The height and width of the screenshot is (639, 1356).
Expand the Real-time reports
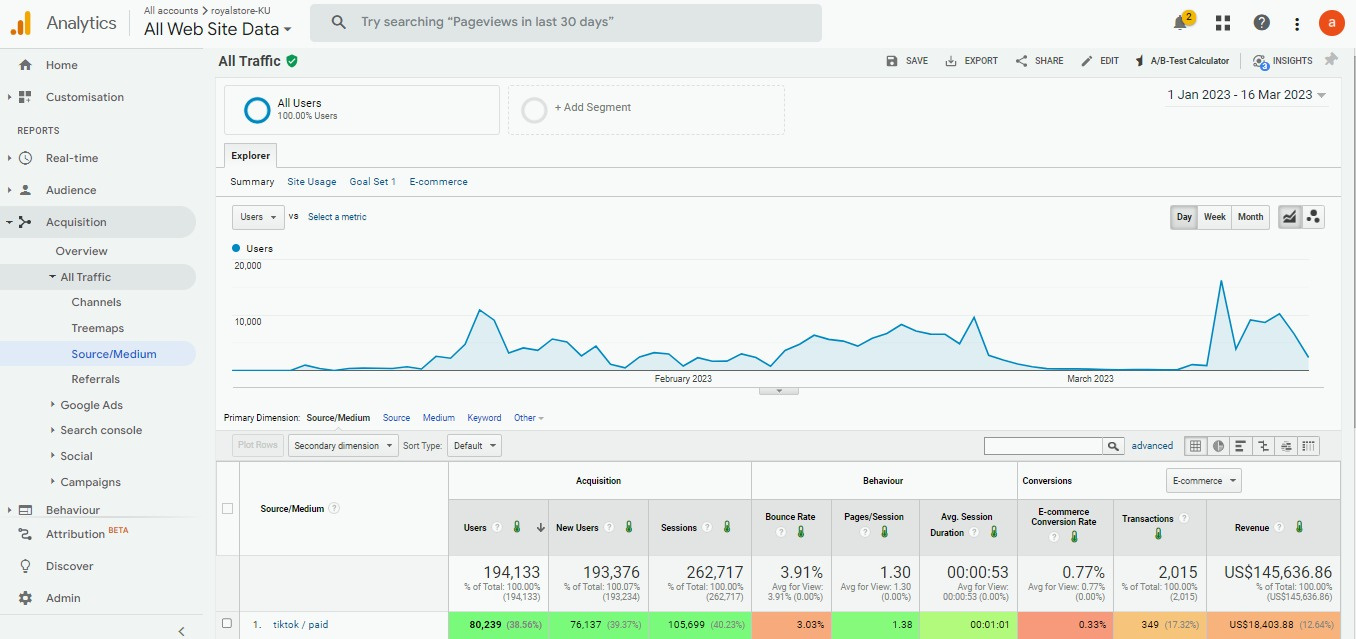(71, 158)
